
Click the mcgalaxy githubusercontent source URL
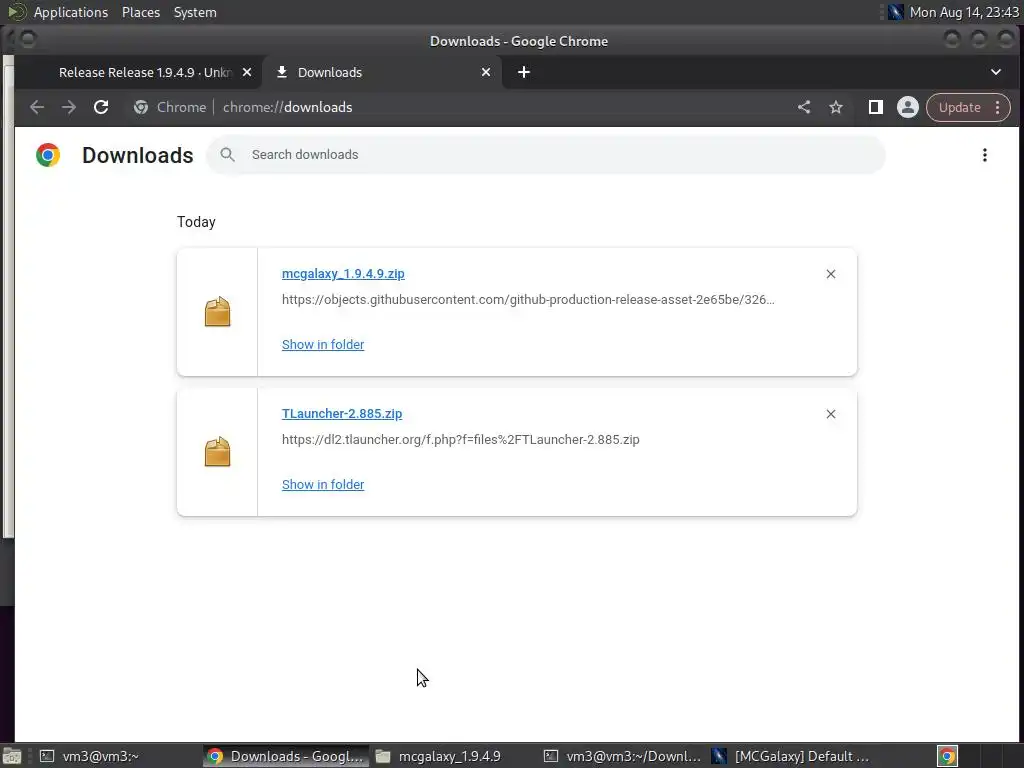[x=528, y=300]
